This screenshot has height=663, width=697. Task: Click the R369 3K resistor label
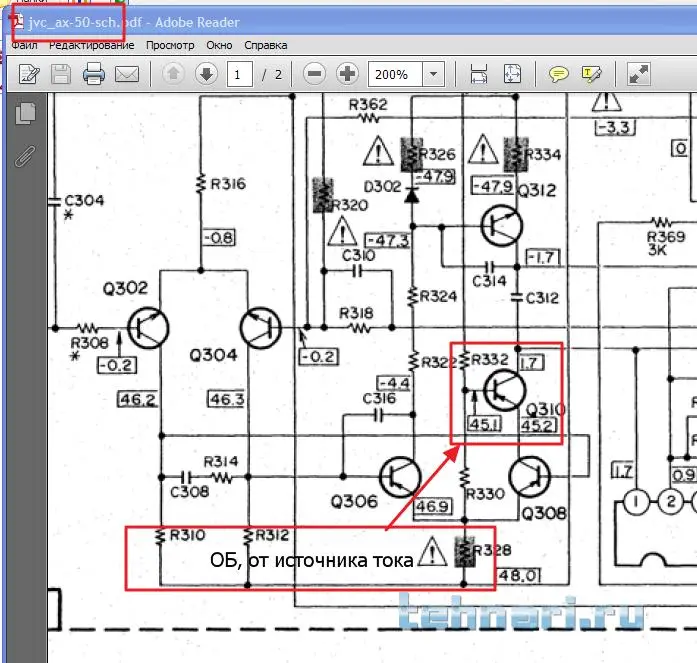[x=665, y=243]
